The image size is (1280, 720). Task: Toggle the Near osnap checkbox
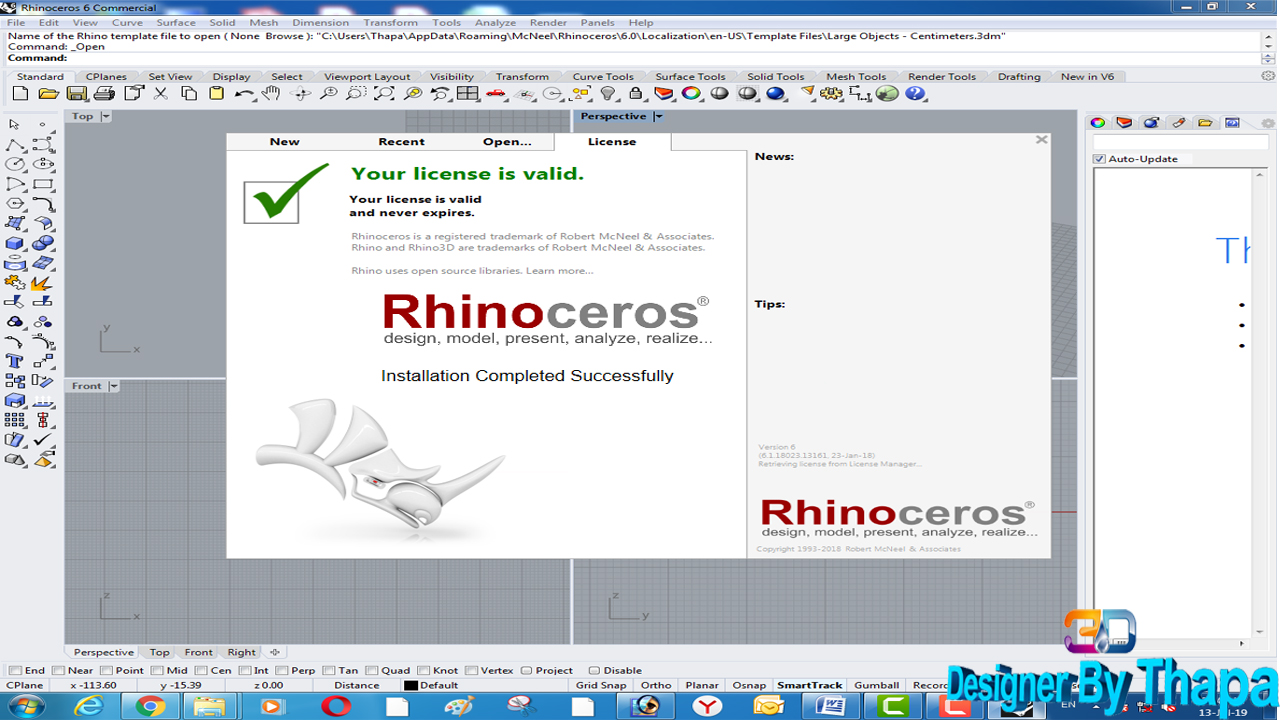[58, 671]
